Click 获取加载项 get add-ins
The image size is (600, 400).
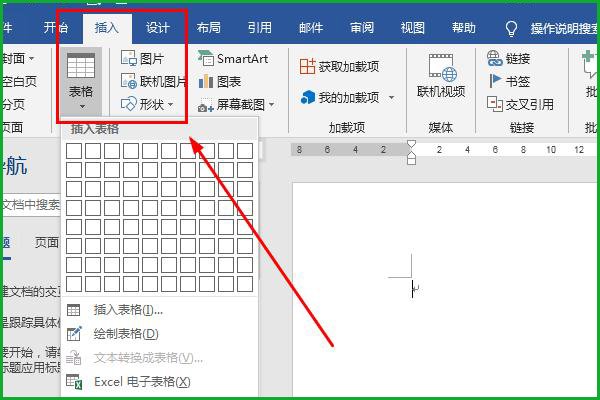[339, 67]
